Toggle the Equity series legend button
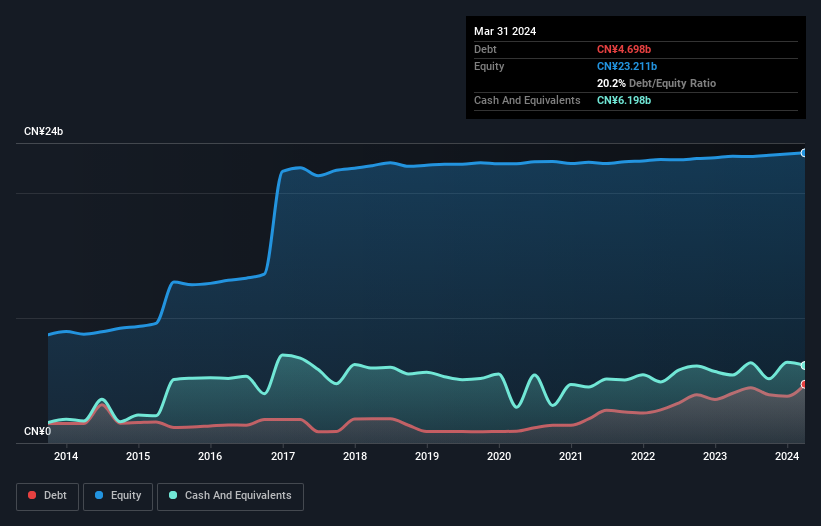Screen dimensions: 821x526 (118, 496)
